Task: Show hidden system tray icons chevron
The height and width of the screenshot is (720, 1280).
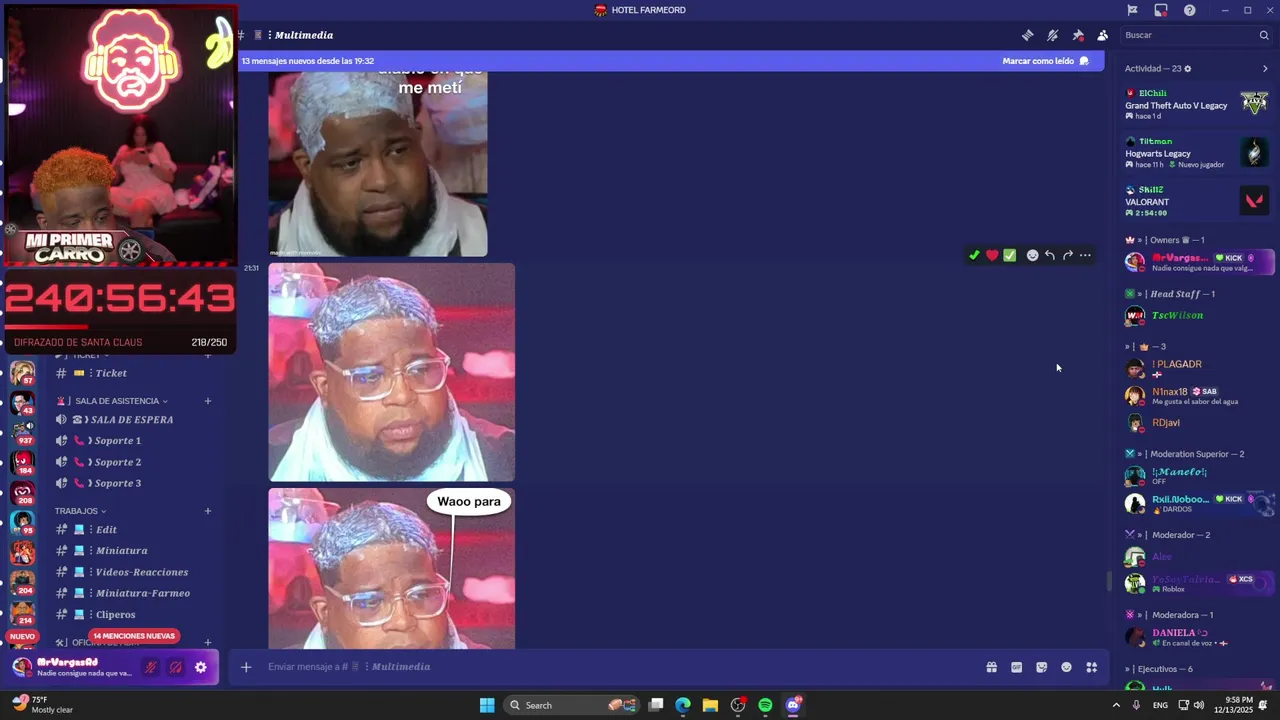Action: pos(1117,705)
